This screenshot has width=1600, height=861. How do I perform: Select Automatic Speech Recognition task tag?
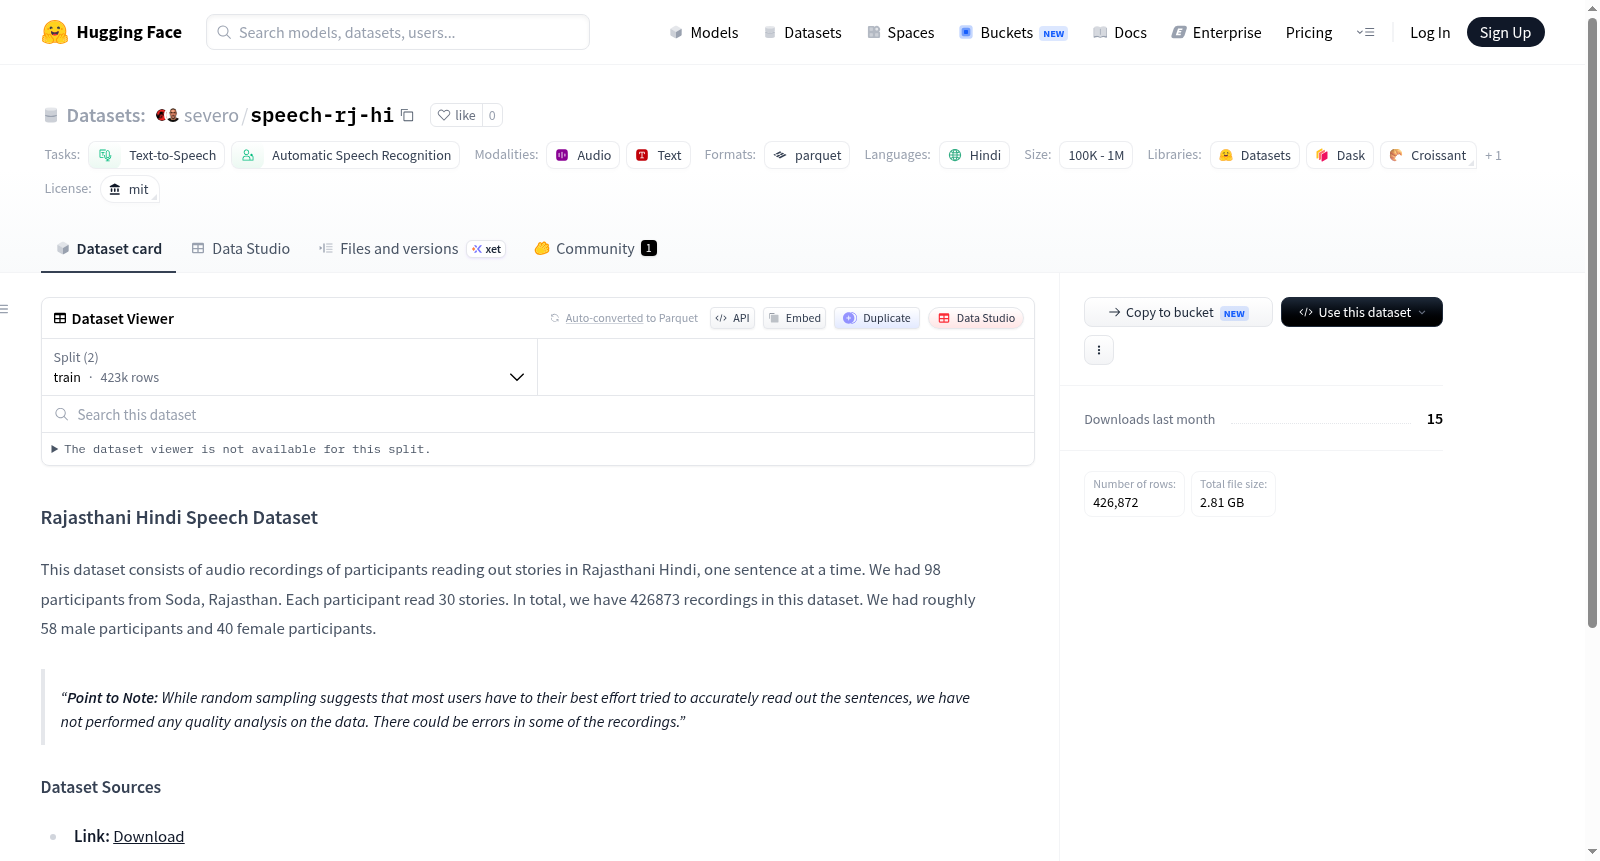(346, 155)
